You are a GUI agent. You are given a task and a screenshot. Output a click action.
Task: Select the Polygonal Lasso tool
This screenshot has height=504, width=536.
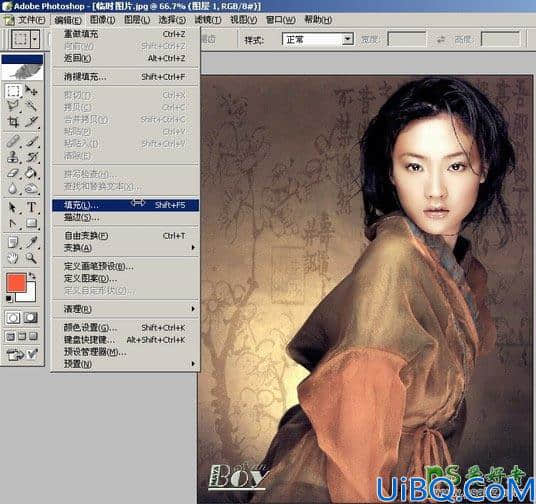[x=13, y=106]
